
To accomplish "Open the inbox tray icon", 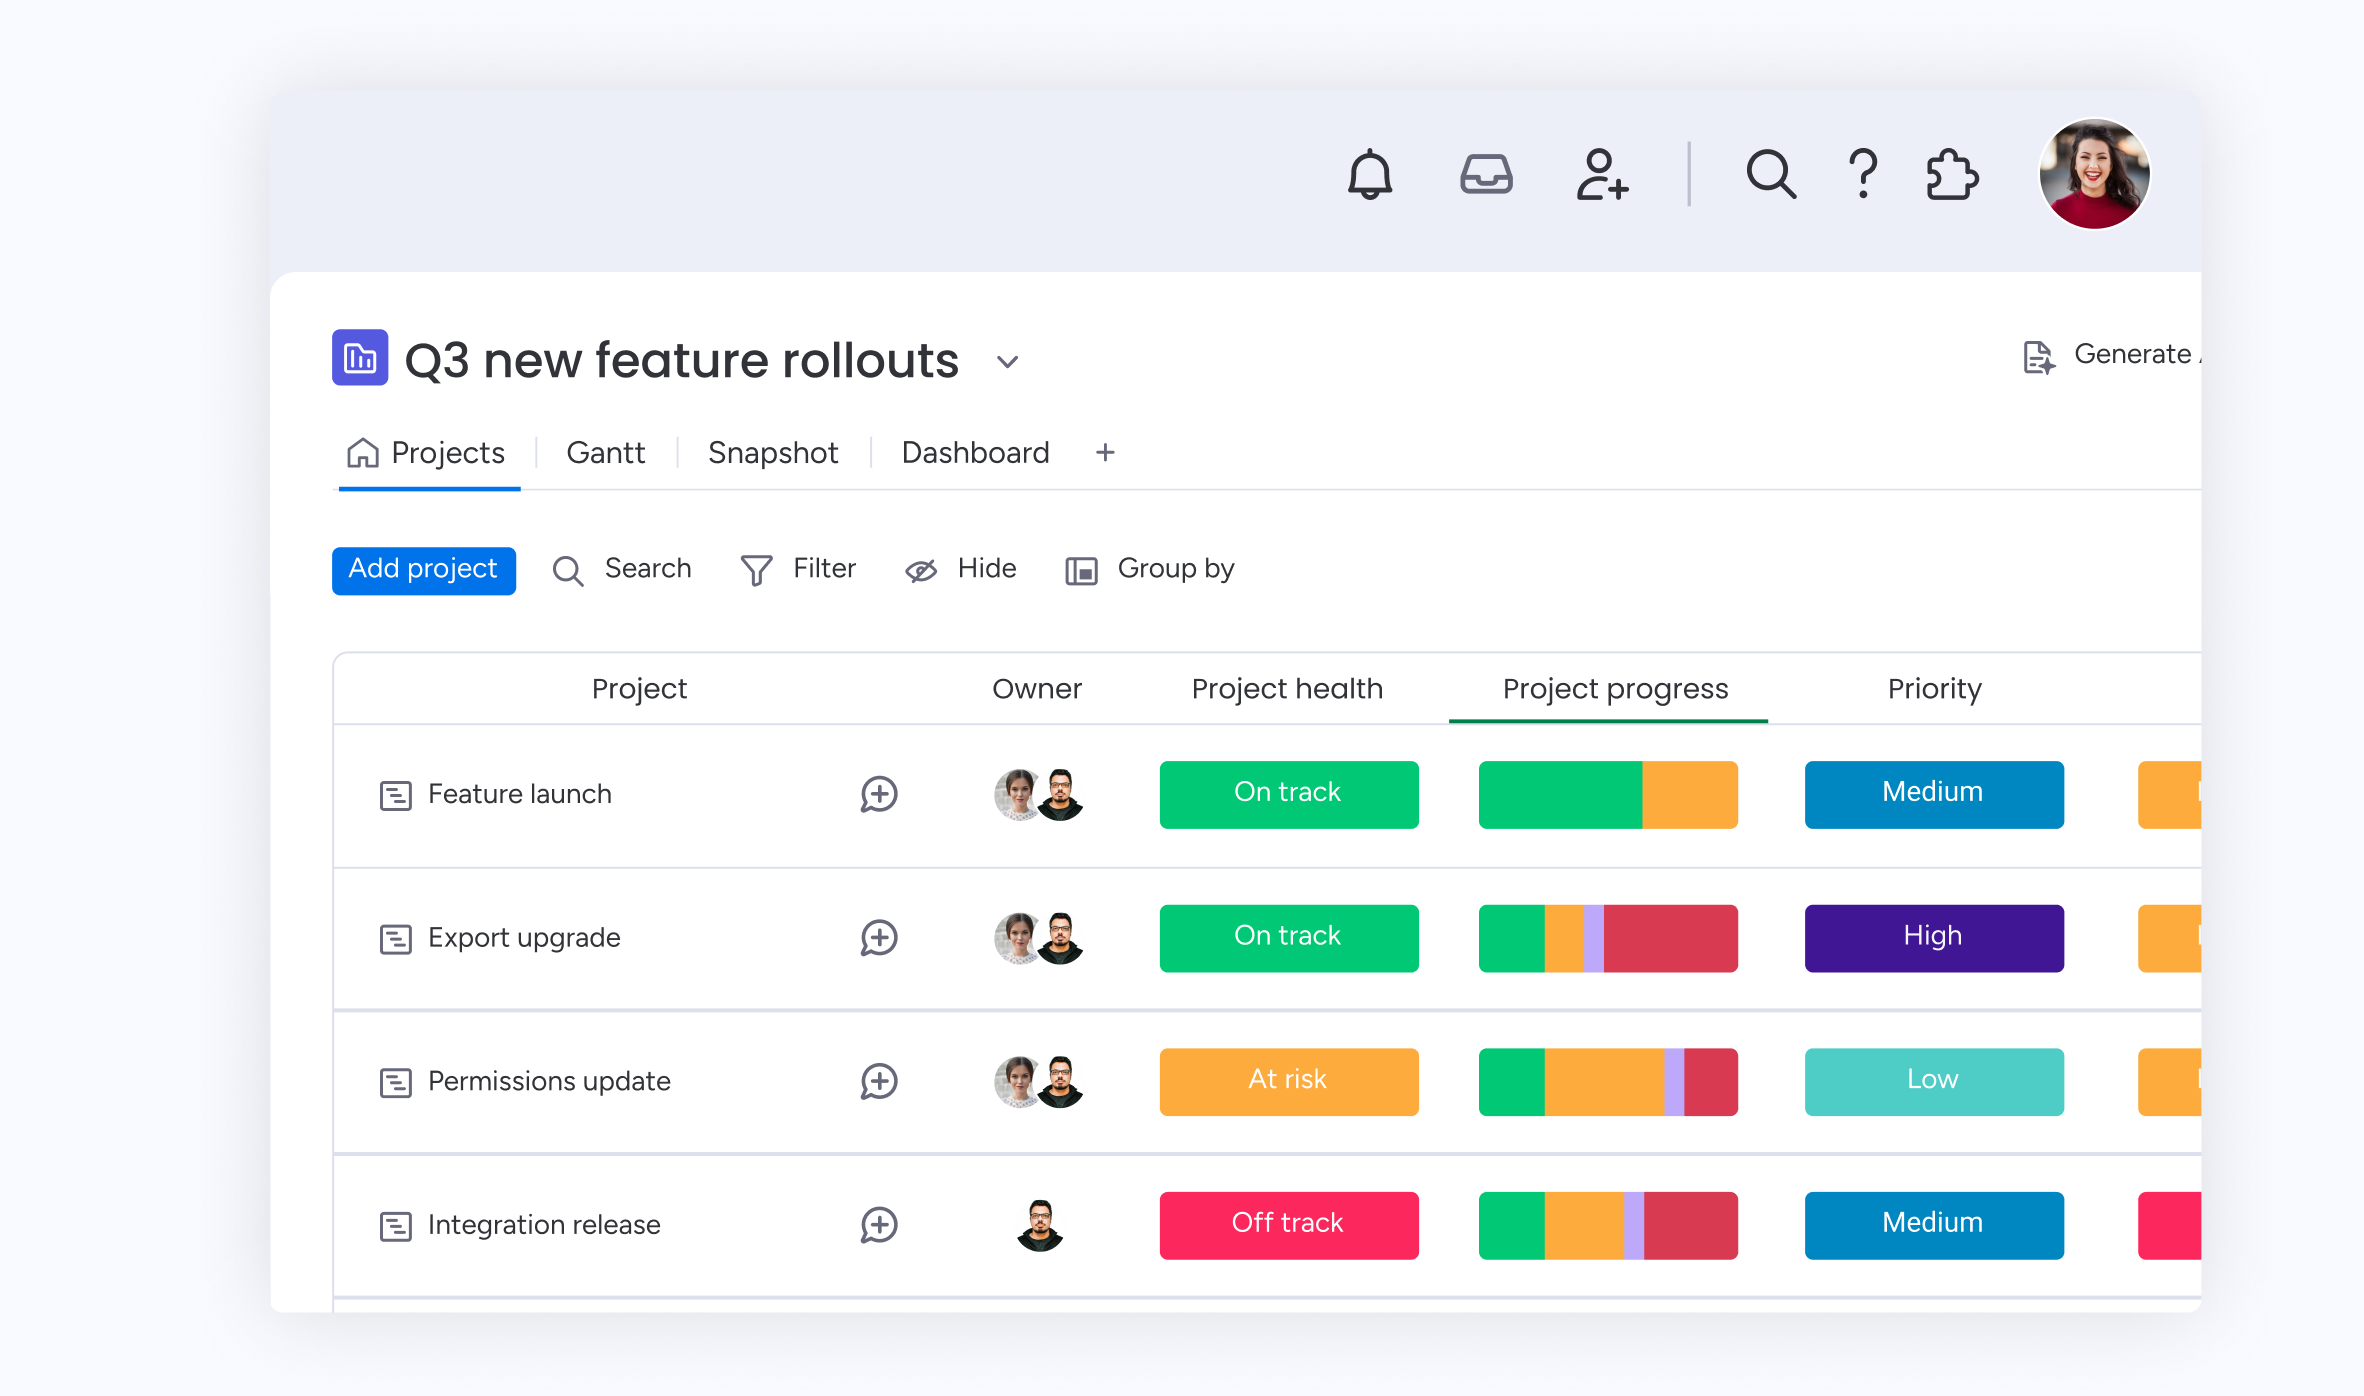I will [x=1485, y=175].
